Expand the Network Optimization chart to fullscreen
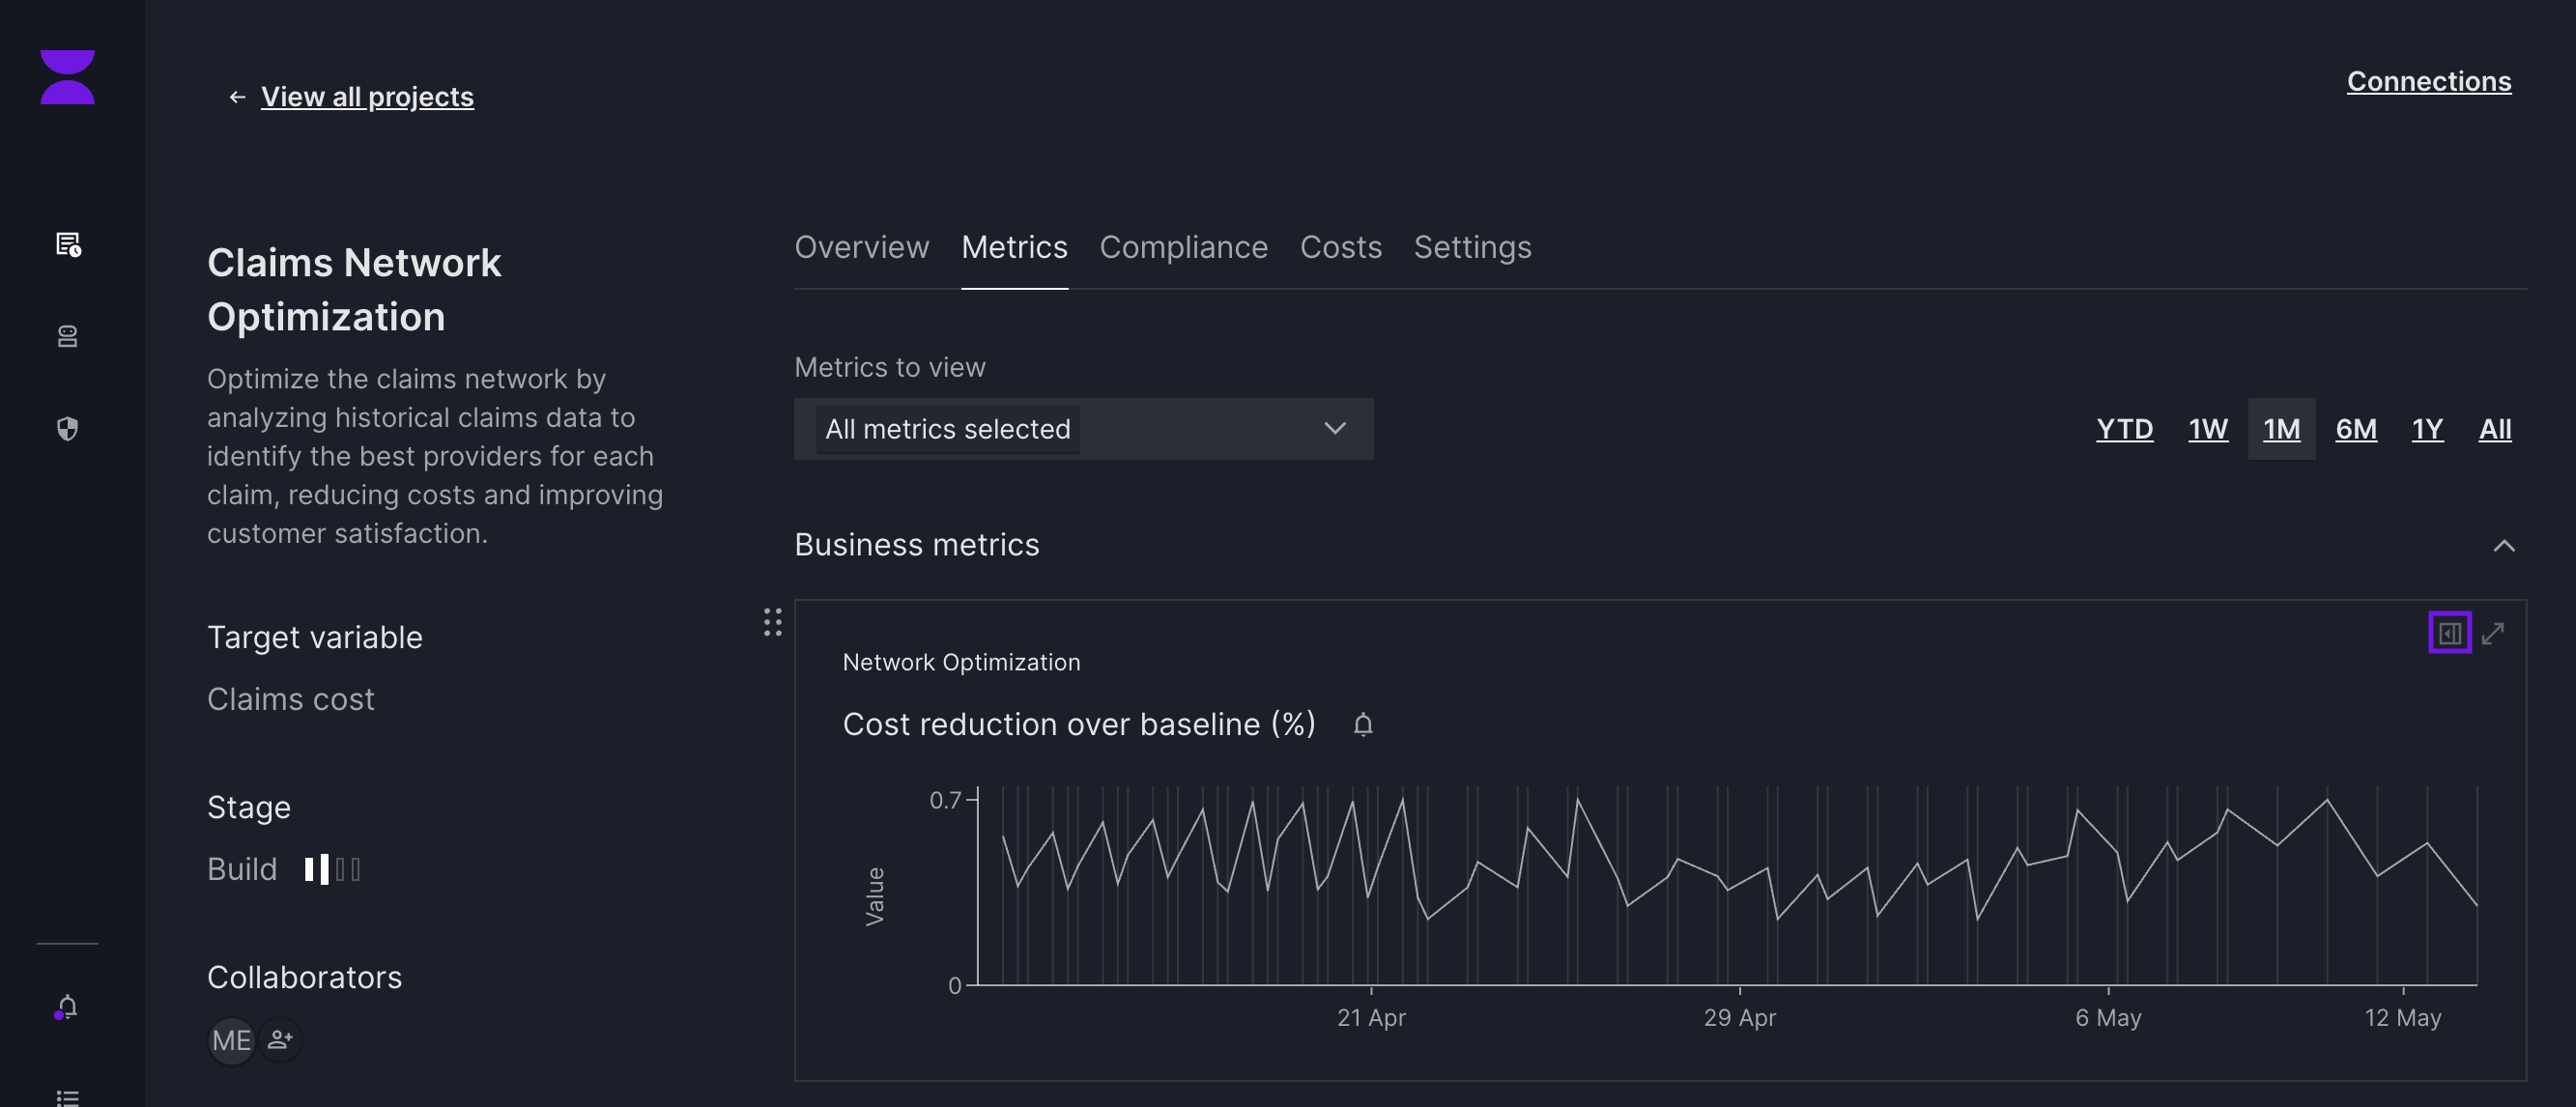 point(2494,633)
